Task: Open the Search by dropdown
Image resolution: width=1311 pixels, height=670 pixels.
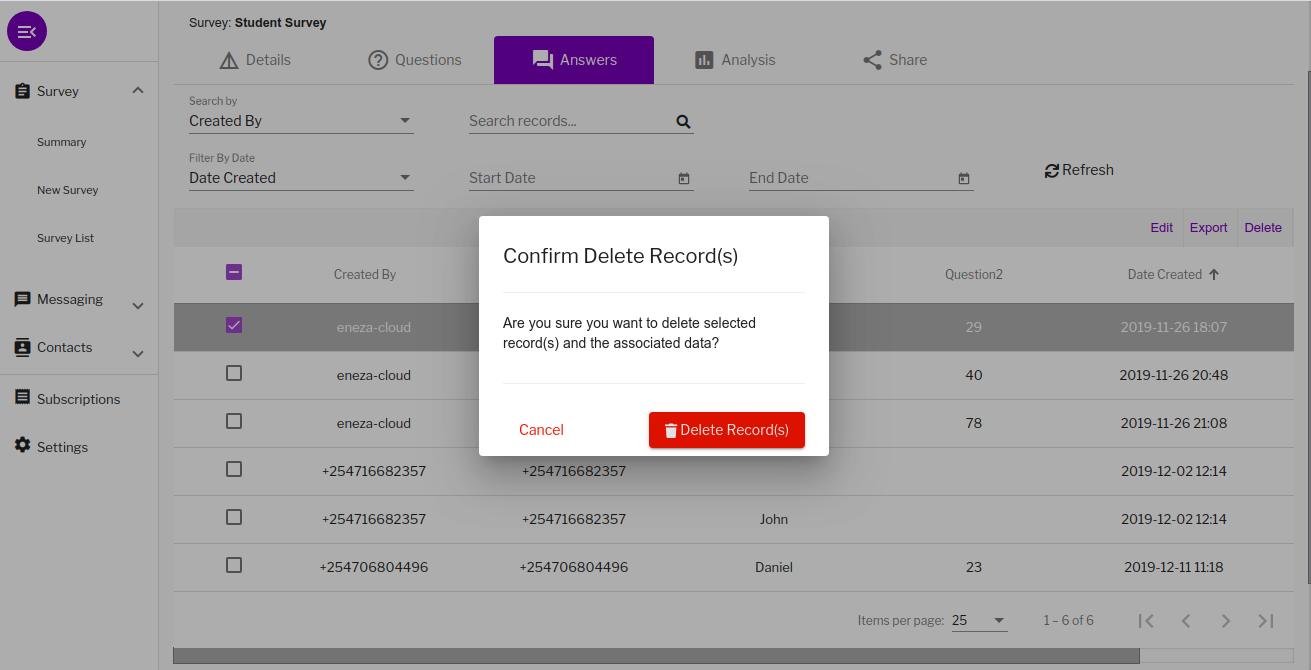Action: coord(301,121)
